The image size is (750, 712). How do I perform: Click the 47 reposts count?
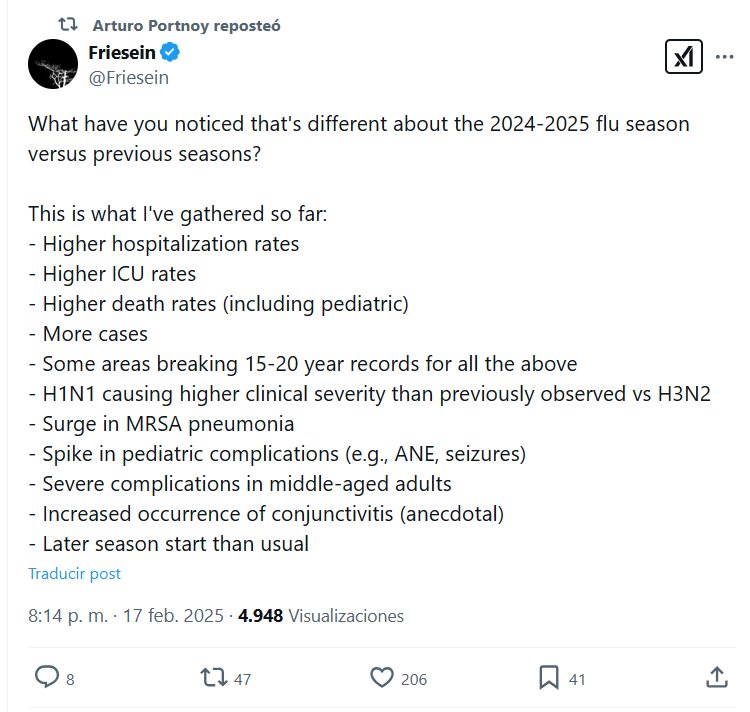242,679
